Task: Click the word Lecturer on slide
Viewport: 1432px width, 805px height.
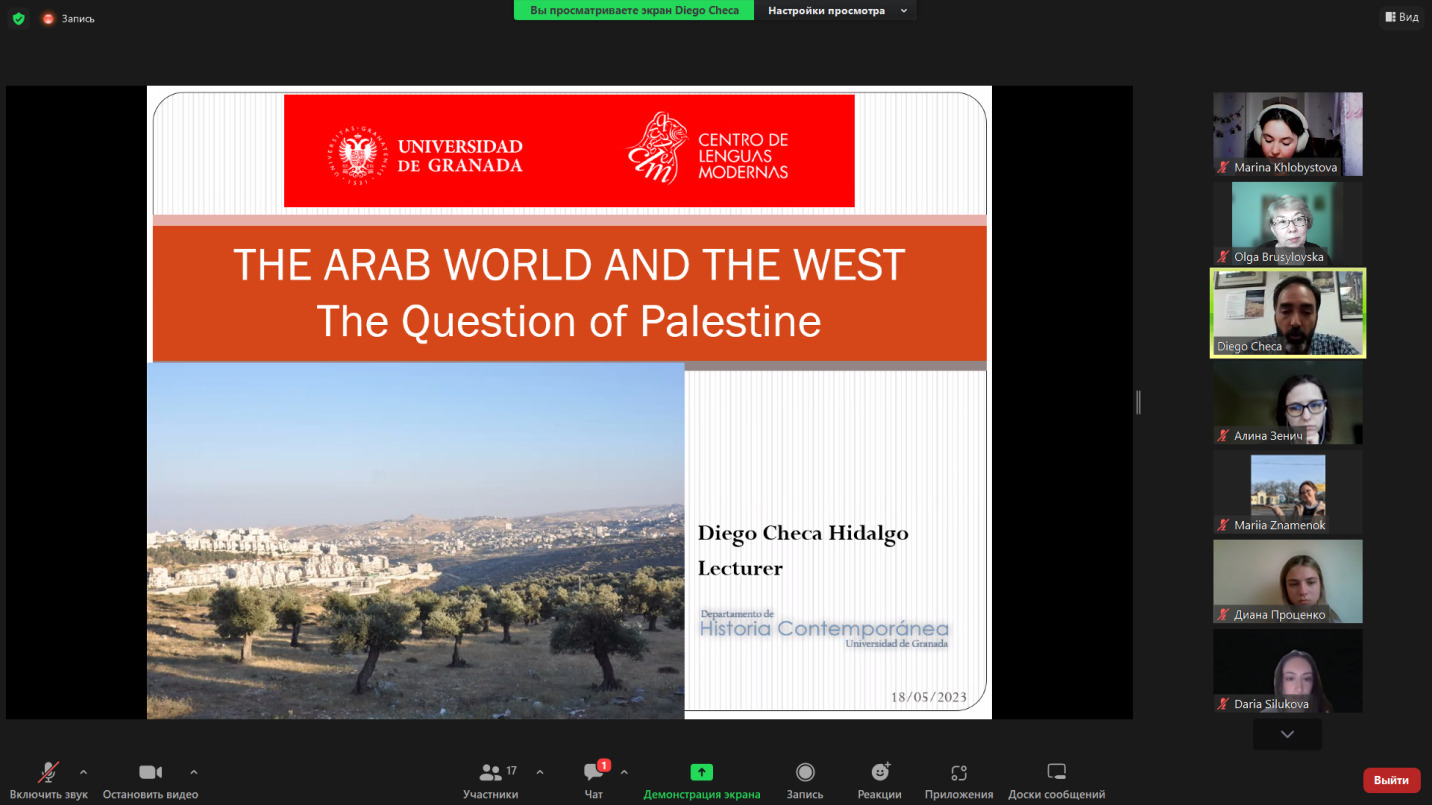Action: pyautogui.click(x=740, y=568)
